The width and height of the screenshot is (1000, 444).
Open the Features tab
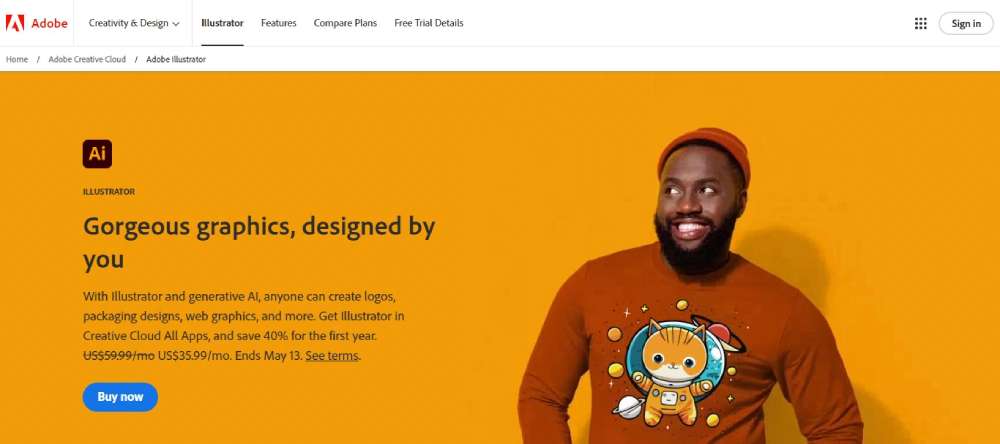coord(279,23)
